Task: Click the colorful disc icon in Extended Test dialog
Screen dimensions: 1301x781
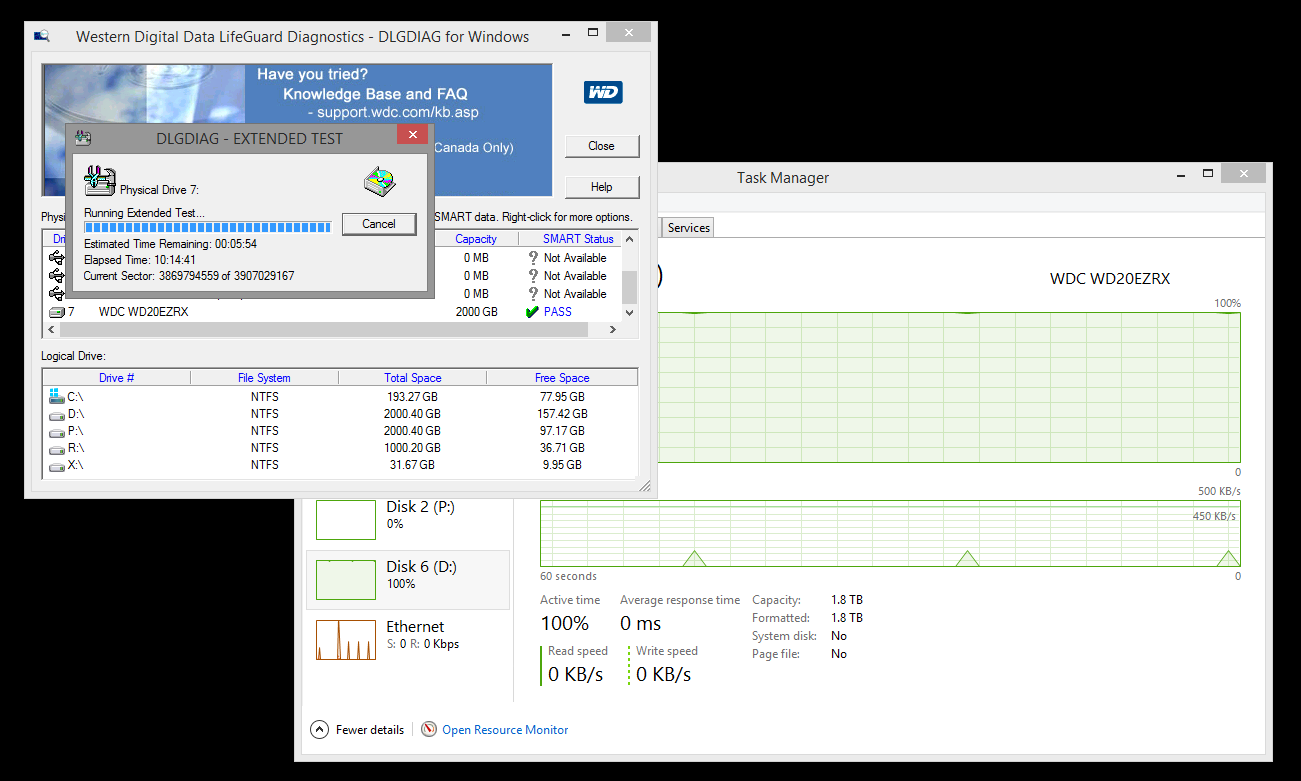Action: coord(379,181)
